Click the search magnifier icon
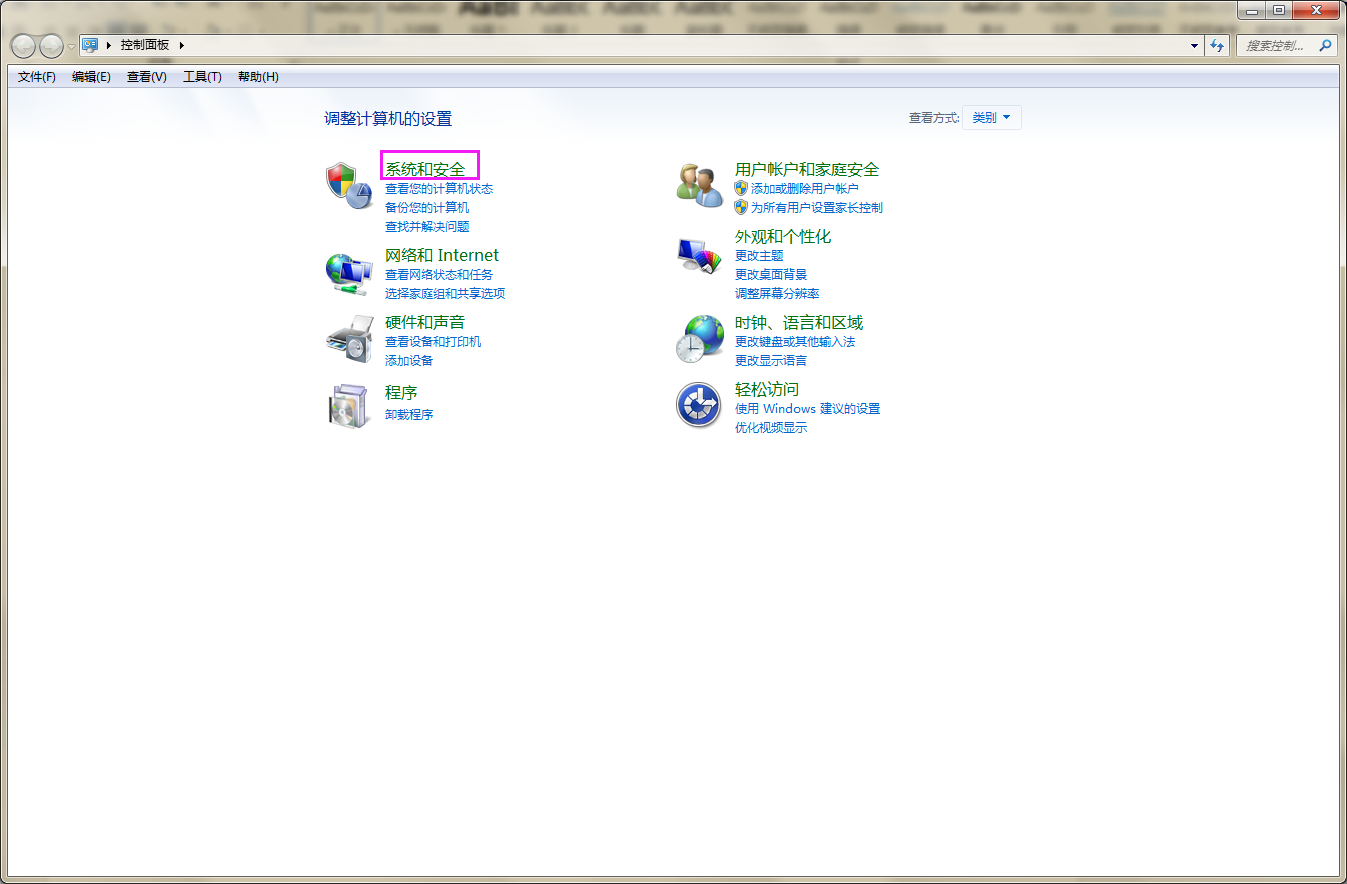 pos(1325,45)
